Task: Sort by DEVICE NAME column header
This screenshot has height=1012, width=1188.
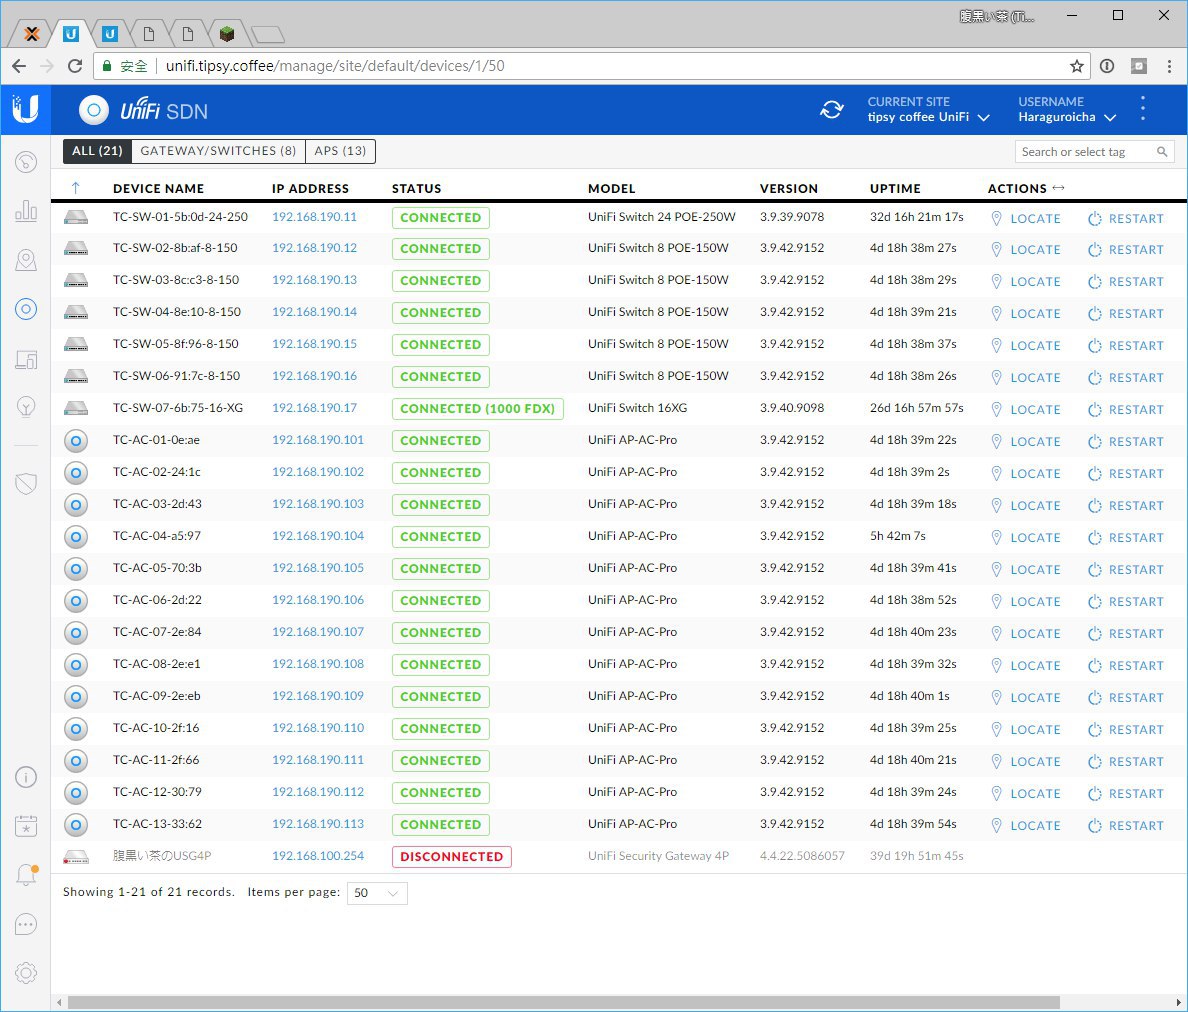Action: click(x=158, y=189)
